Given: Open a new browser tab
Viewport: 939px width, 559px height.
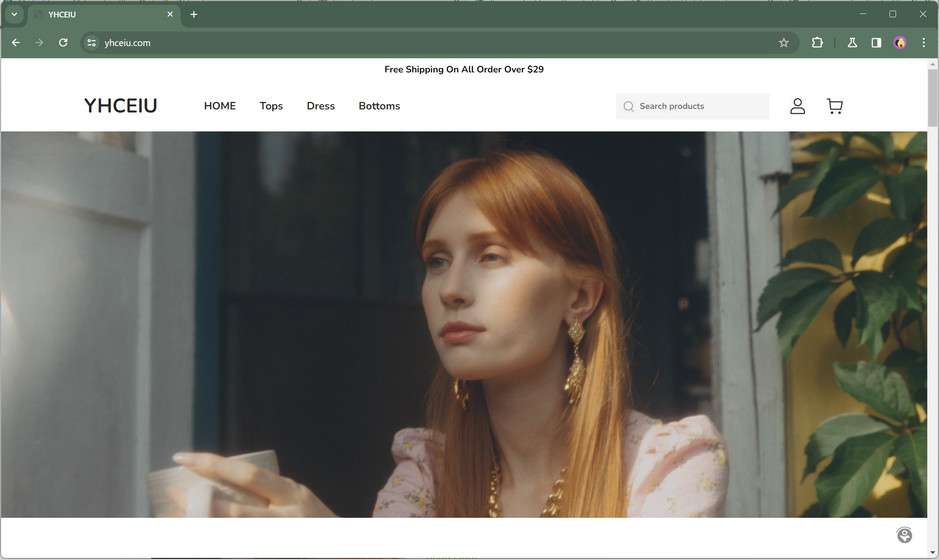Looking at the screenshot, I should (193, 14).
